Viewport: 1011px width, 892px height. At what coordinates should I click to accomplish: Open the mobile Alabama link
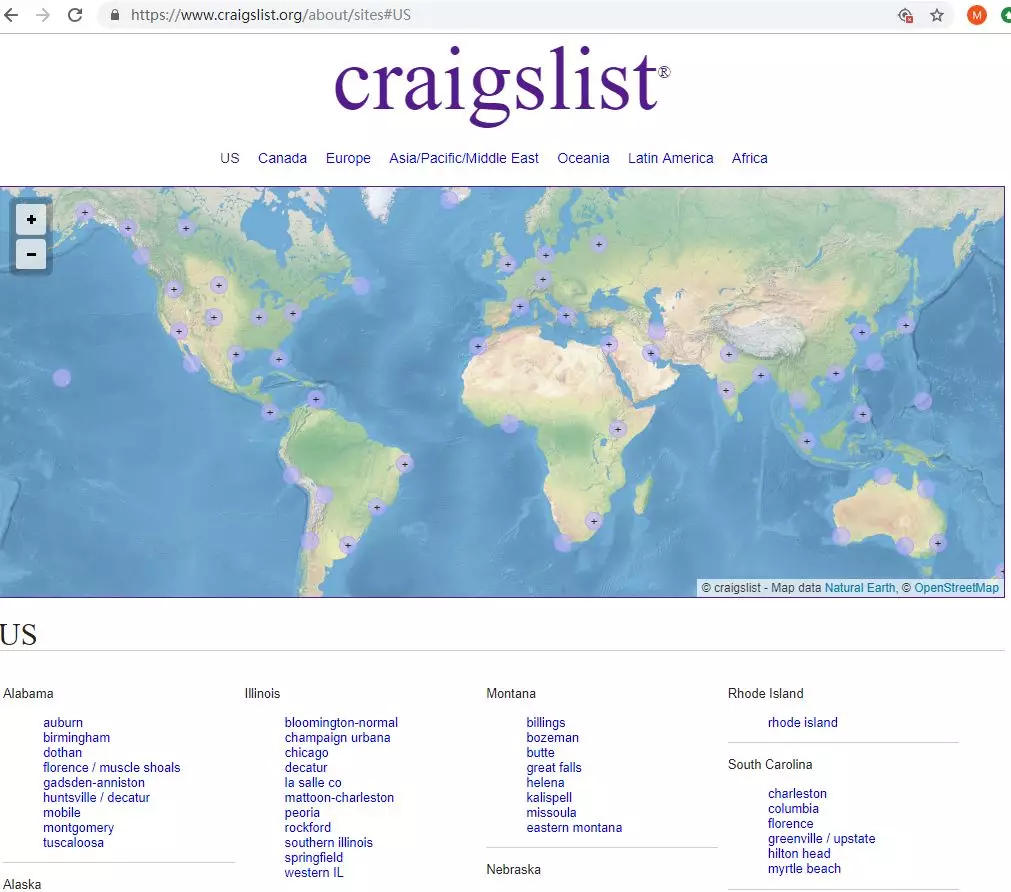click(x=62, y=813)
